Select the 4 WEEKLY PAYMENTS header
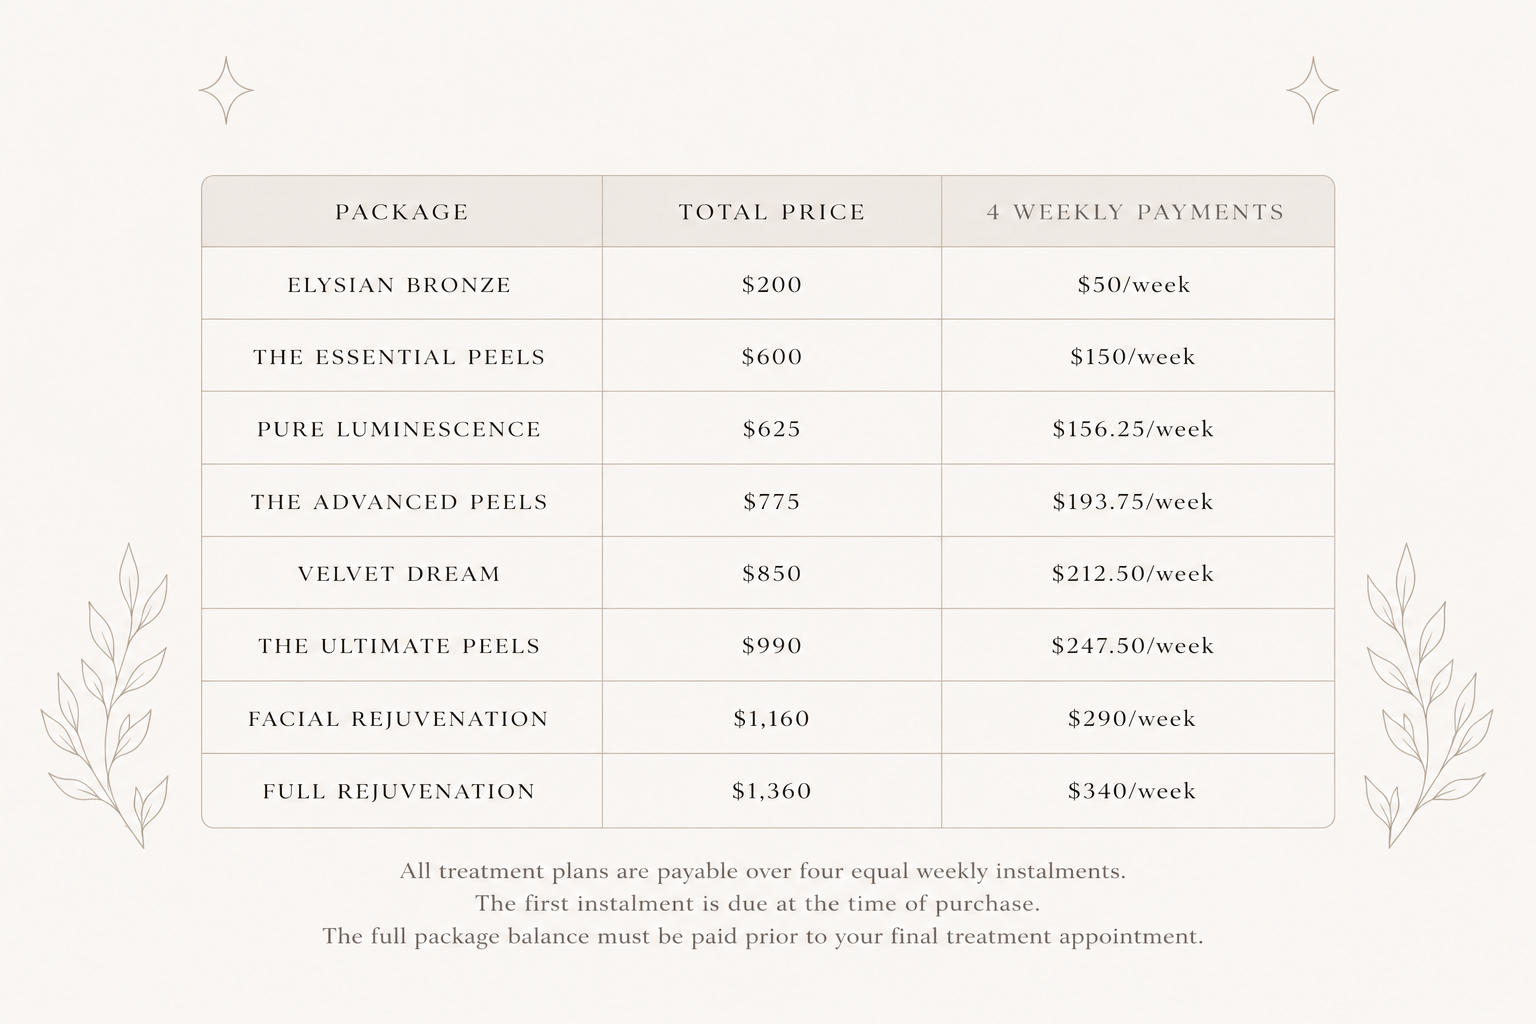This screenshot has width=1536, height=1024. [x=1135, y=212]
